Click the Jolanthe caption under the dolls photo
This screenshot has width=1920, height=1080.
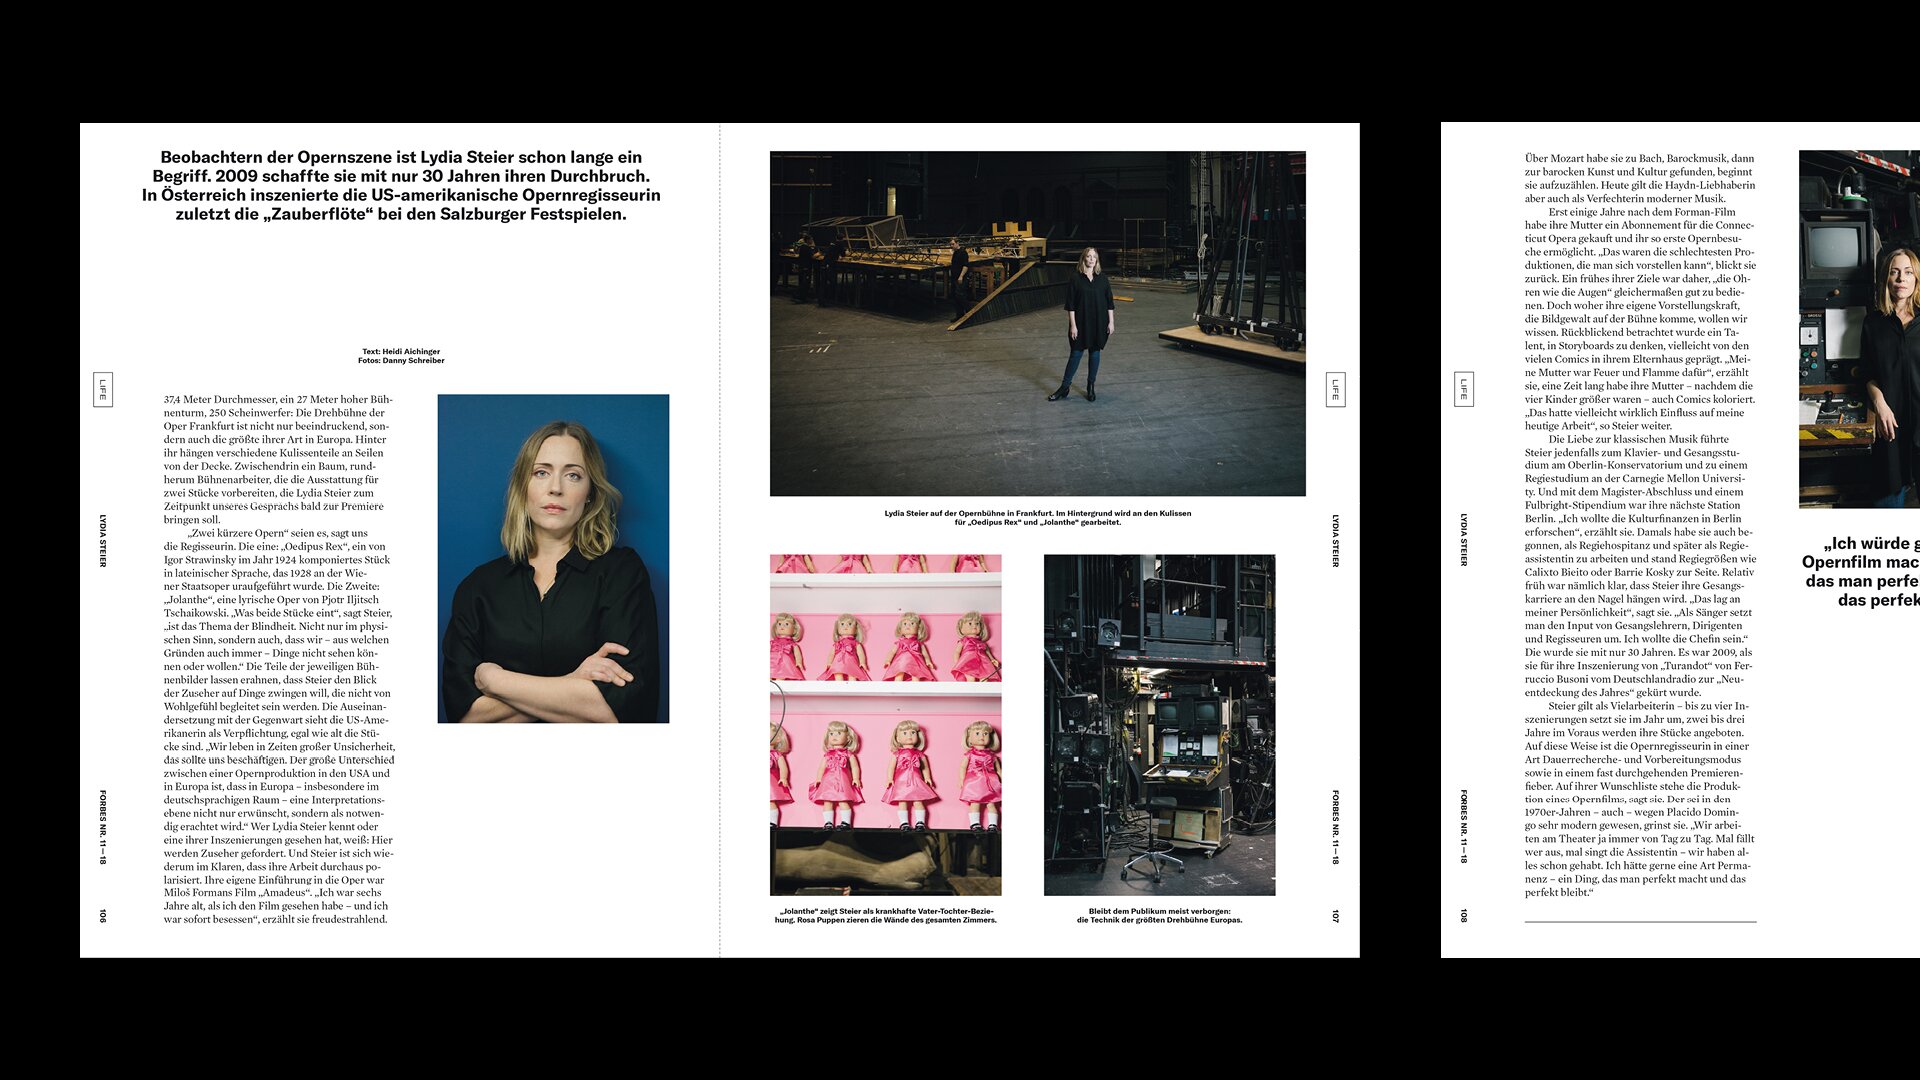[x=885, y=915]
